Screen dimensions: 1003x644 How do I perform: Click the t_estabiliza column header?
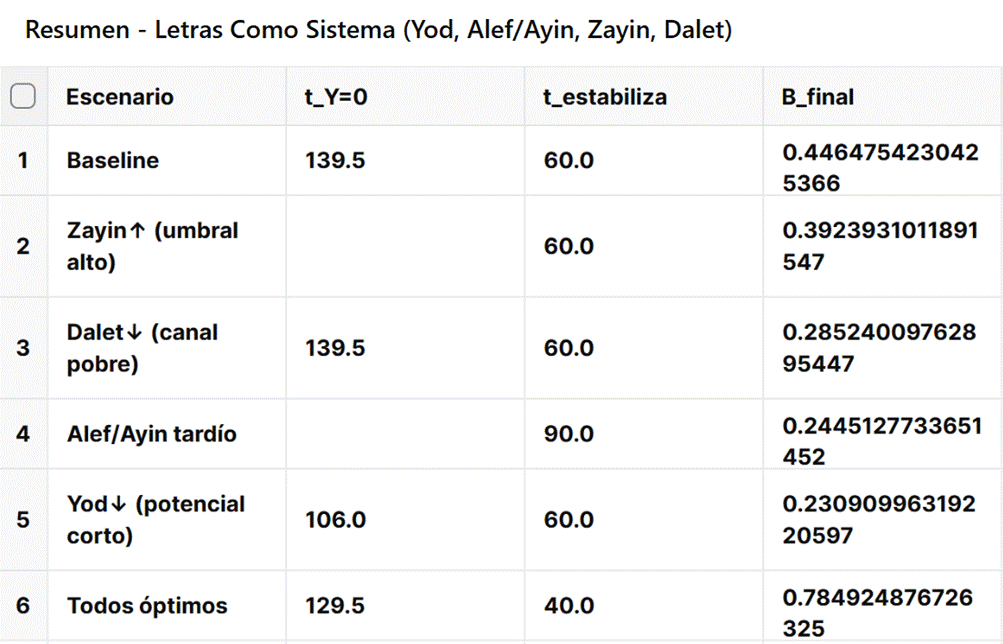point(605,97)
